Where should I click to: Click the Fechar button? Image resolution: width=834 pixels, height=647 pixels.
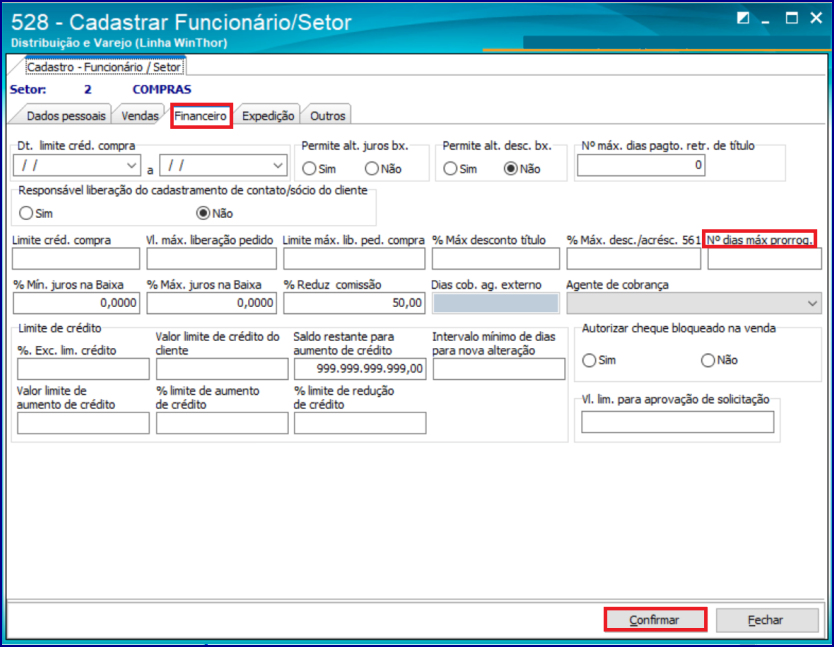pyautogui.click(x=766, y=620)
